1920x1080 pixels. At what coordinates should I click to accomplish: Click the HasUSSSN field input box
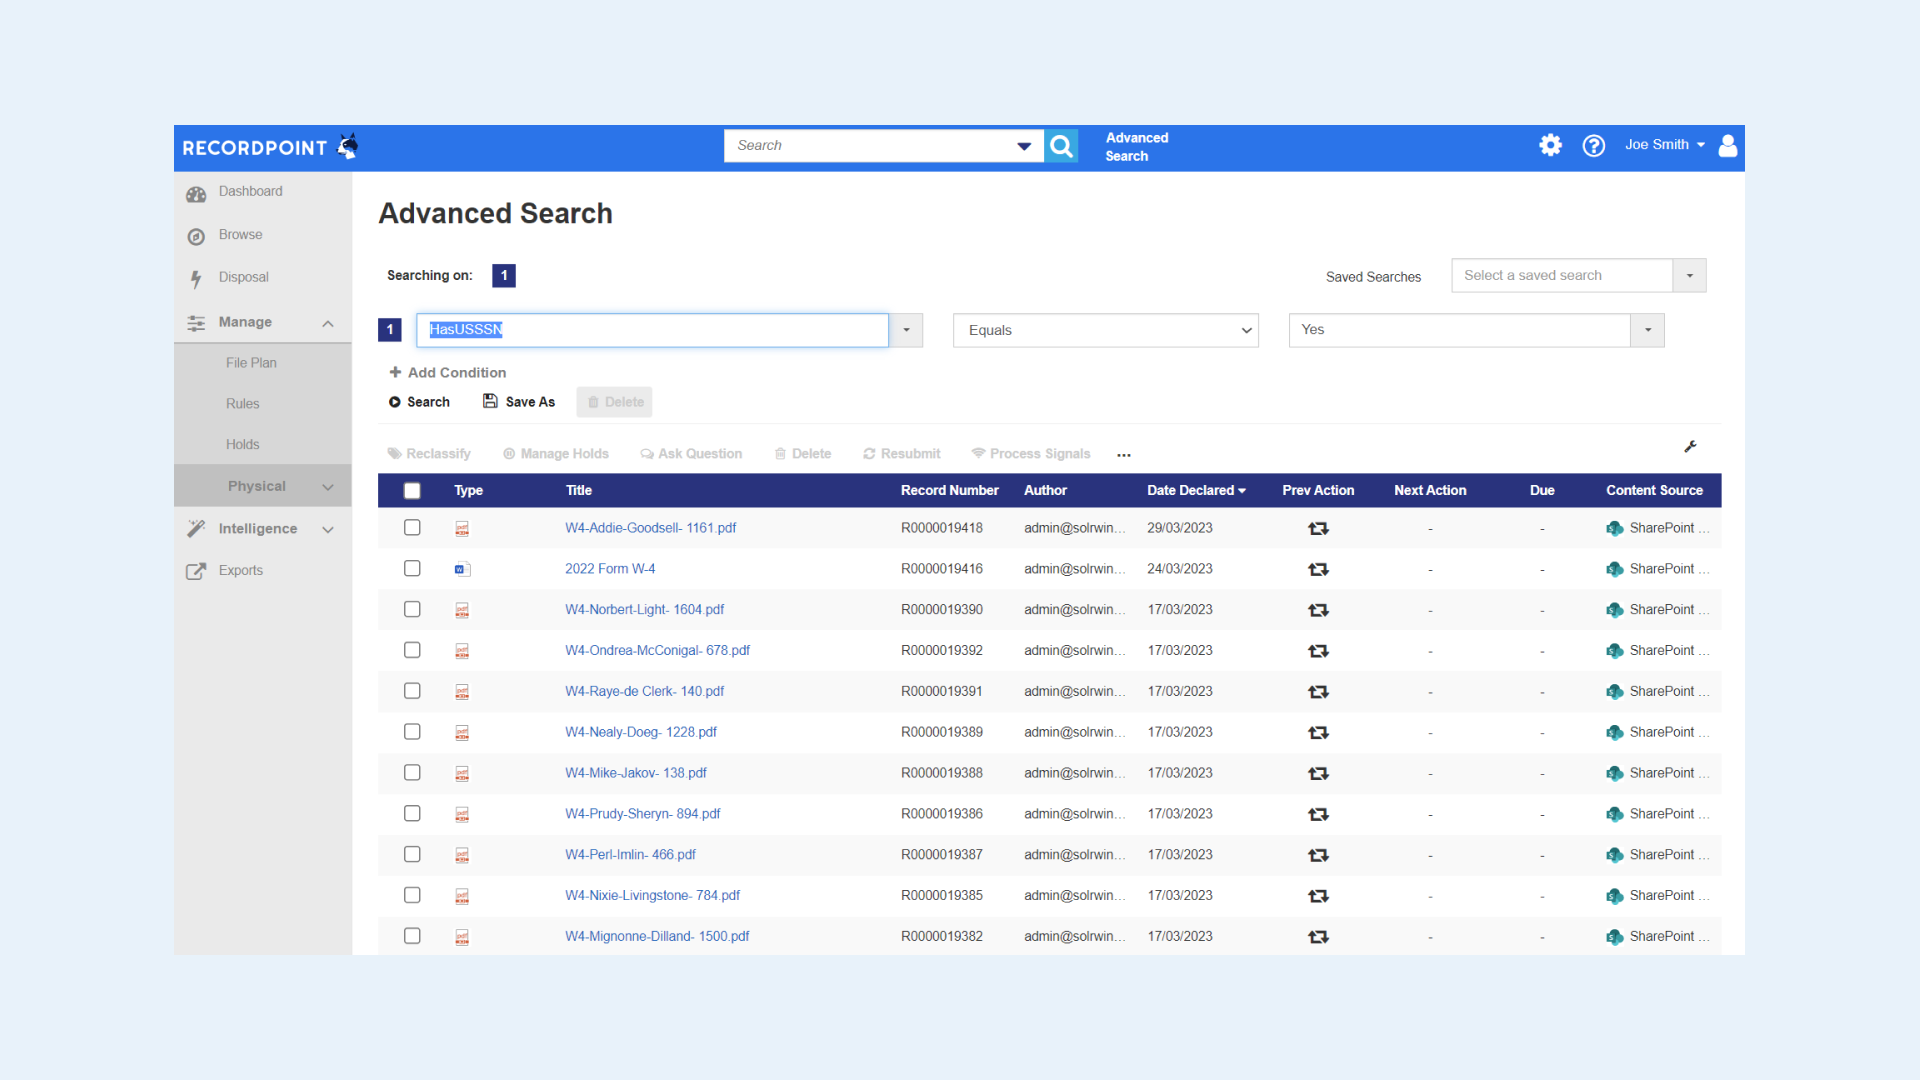pyautogui.click(x=652, y=331)
